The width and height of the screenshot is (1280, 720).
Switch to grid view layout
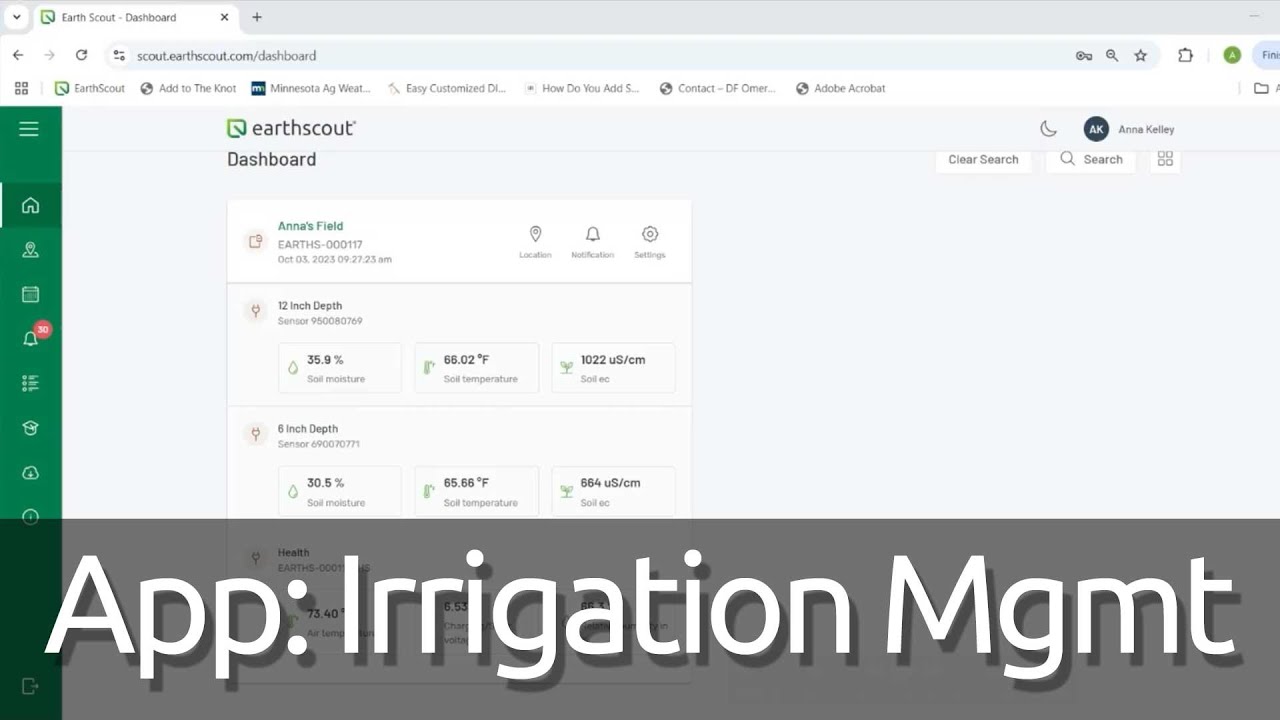point(1165,159)
